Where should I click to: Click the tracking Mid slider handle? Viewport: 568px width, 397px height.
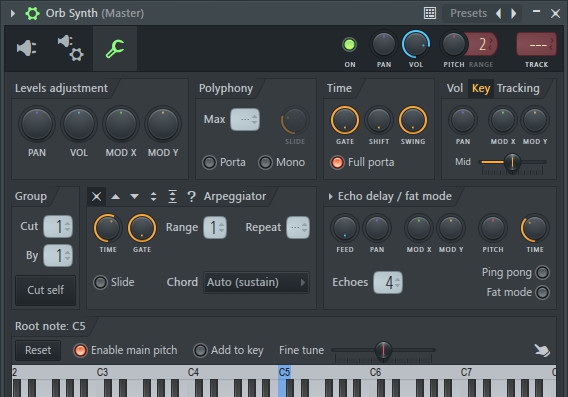pyautogui.click(x=512, y=162)
